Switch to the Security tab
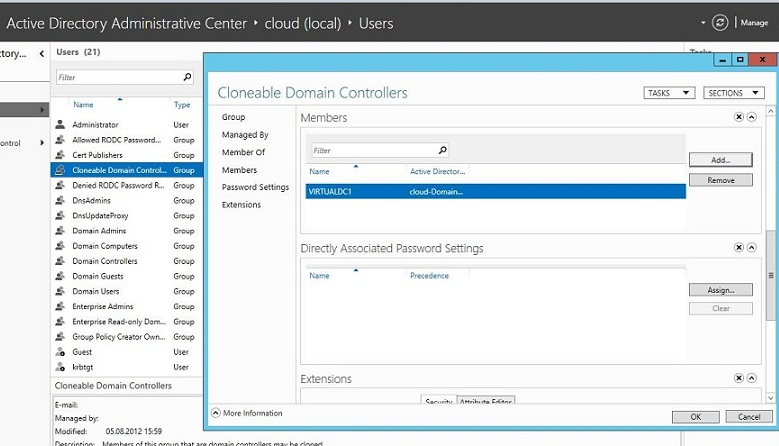The image size is (779, 446). pos(439,401)
